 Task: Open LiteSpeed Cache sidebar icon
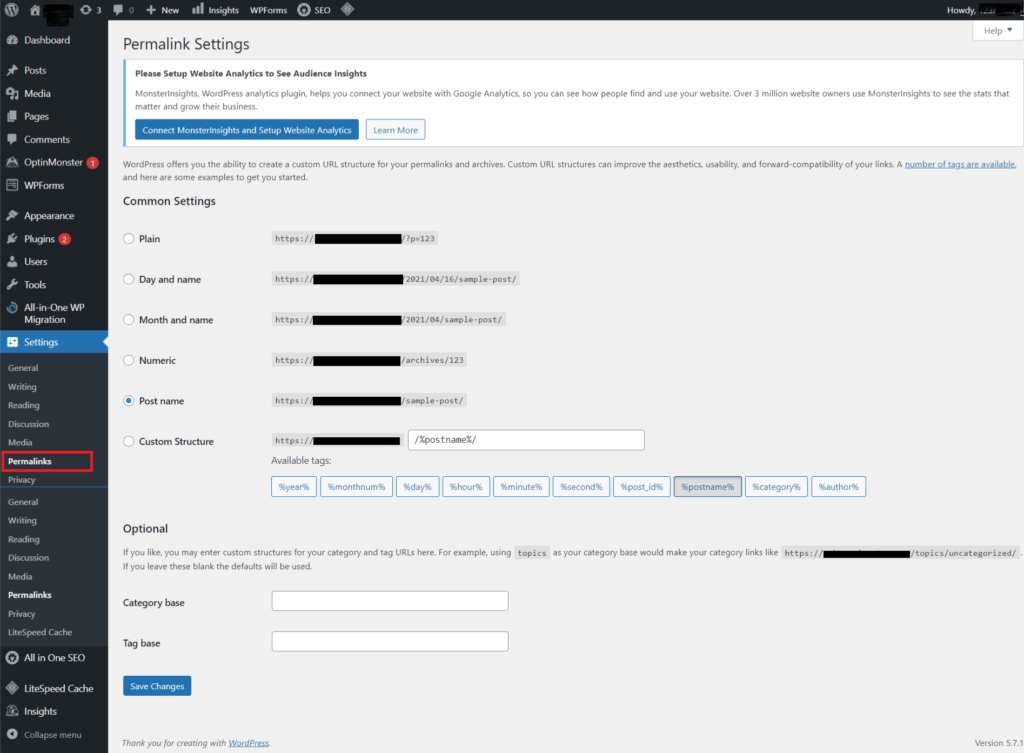coord(12,688)
